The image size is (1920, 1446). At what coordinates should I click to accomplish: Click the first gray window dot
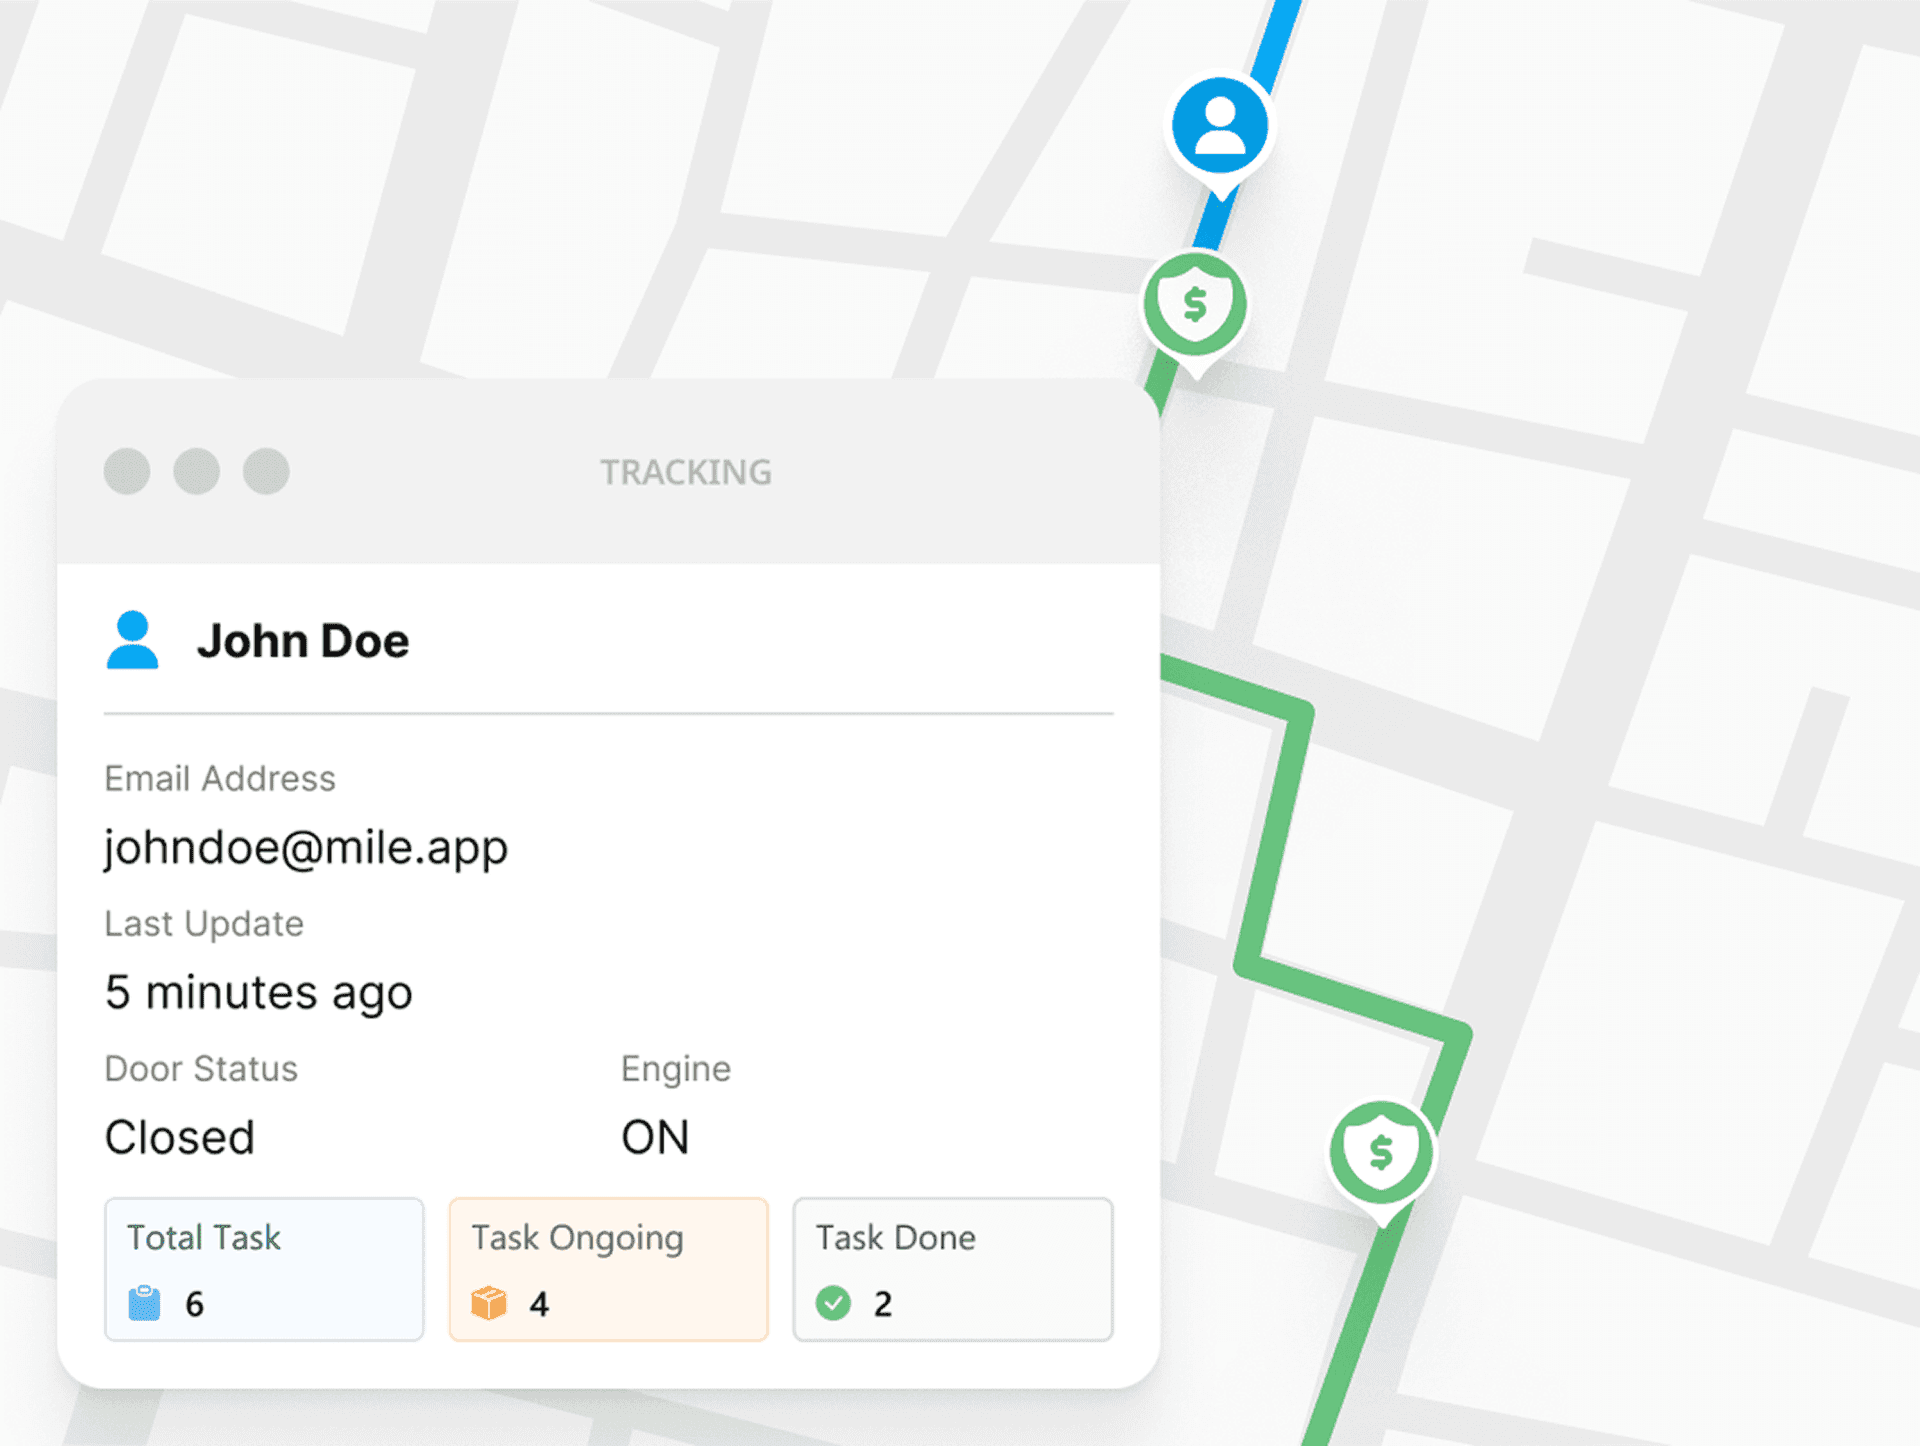(127, 471)
